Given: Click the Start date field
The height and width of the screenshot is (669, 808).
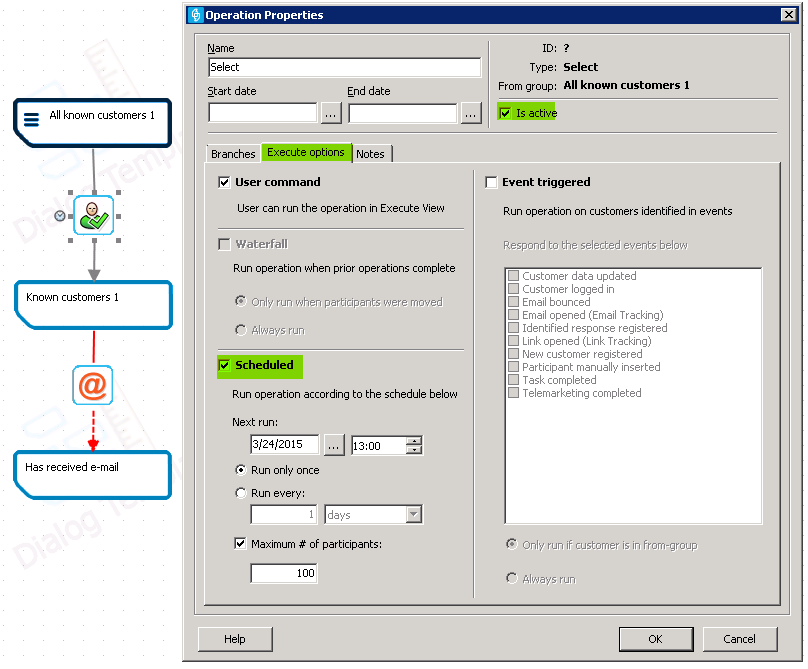Looking at the screenshot, I should pyautogui.click(x=262, y=113).
